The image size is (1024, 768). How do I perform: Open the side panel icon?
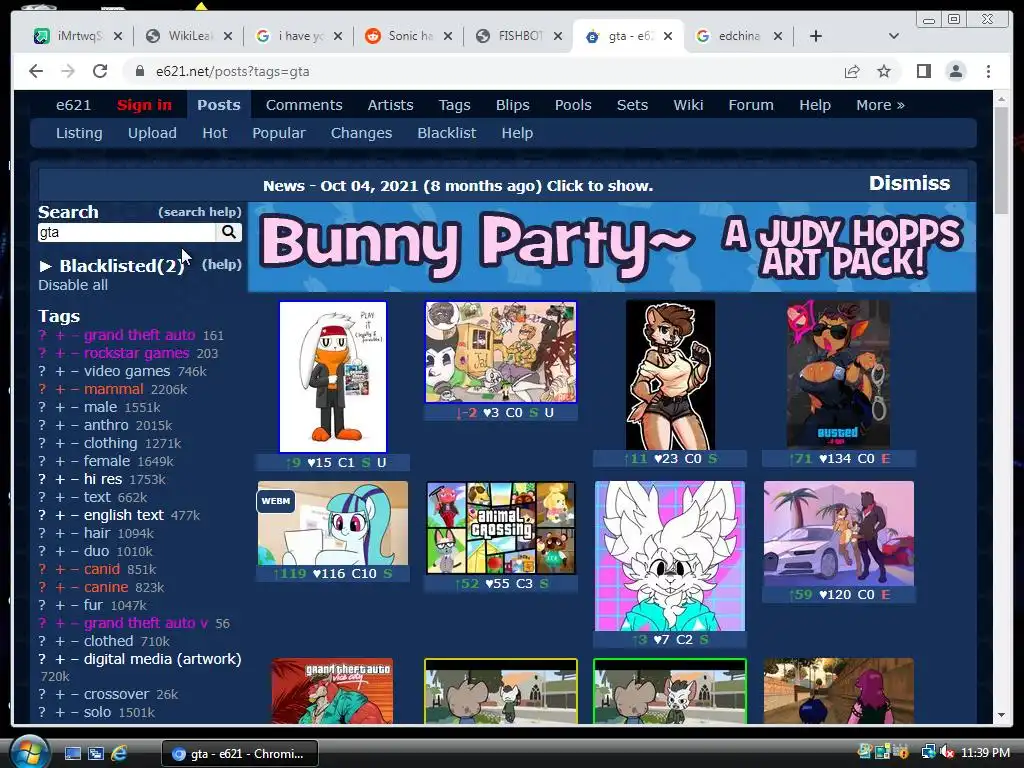point(923,71)
